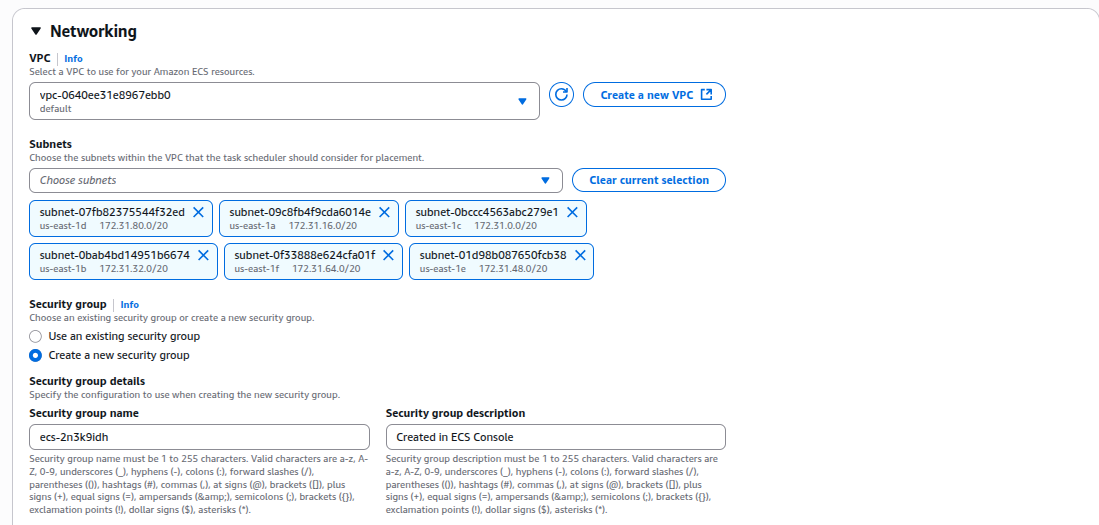Click the Networking section heading
This screenshot has height=525, width=1099.
point(93,32)
